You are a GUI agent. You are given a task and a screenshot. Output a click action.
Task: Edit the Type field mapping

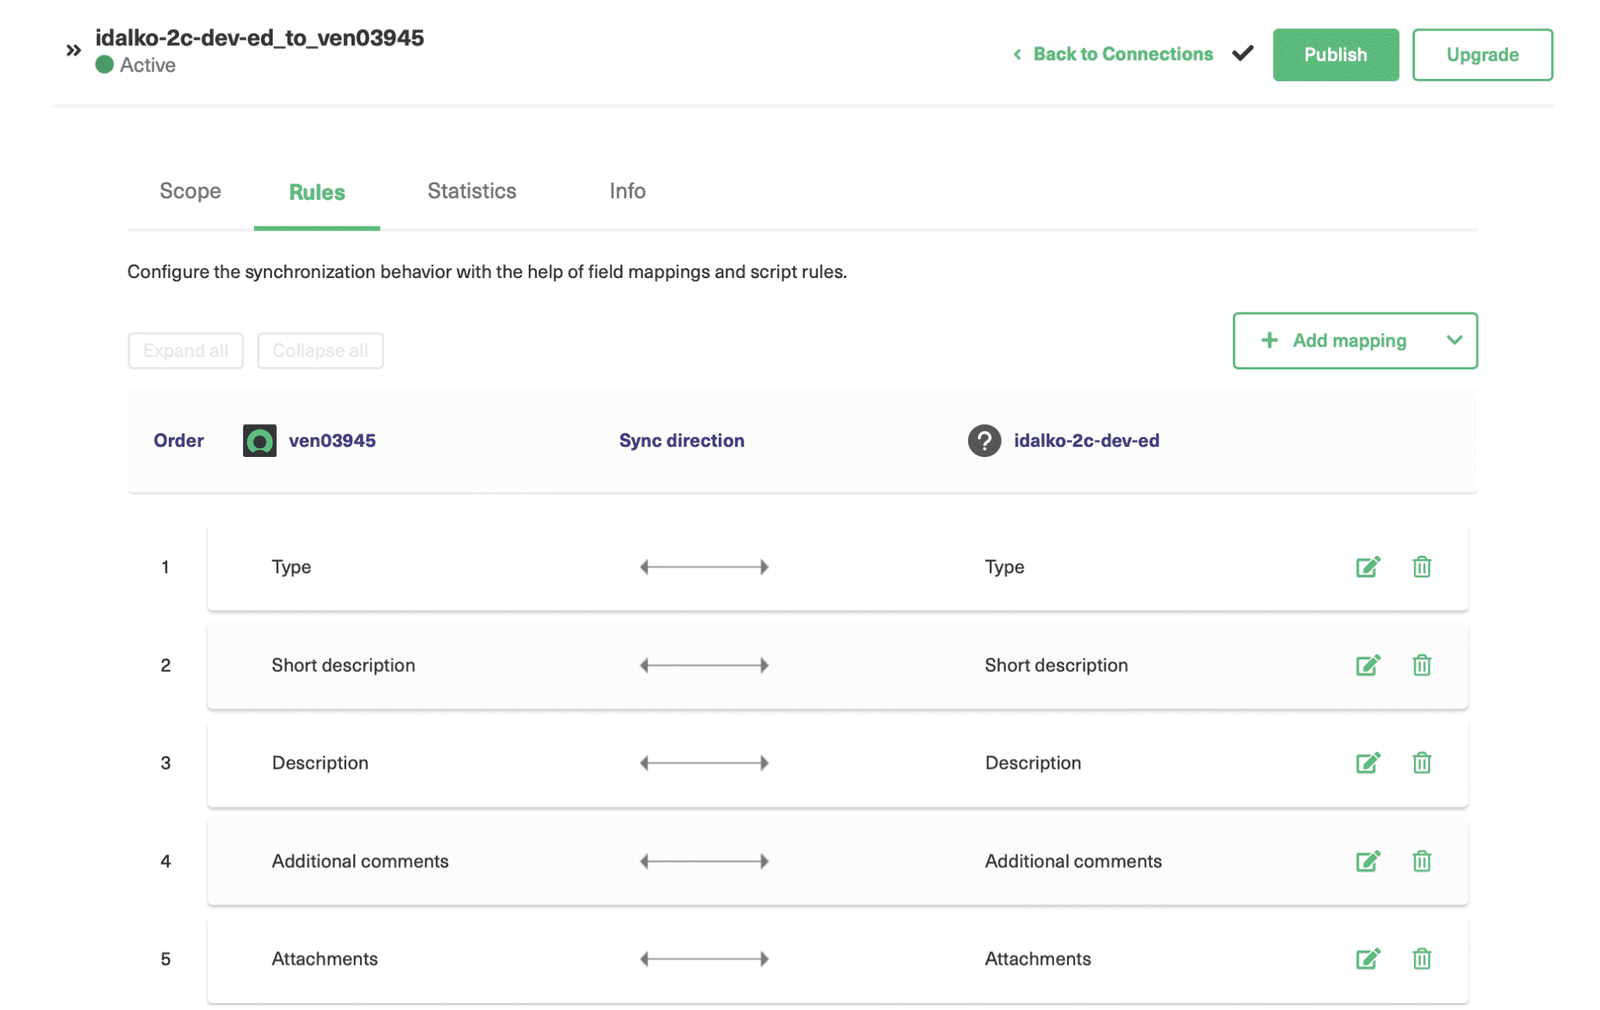click(1368, 566)
